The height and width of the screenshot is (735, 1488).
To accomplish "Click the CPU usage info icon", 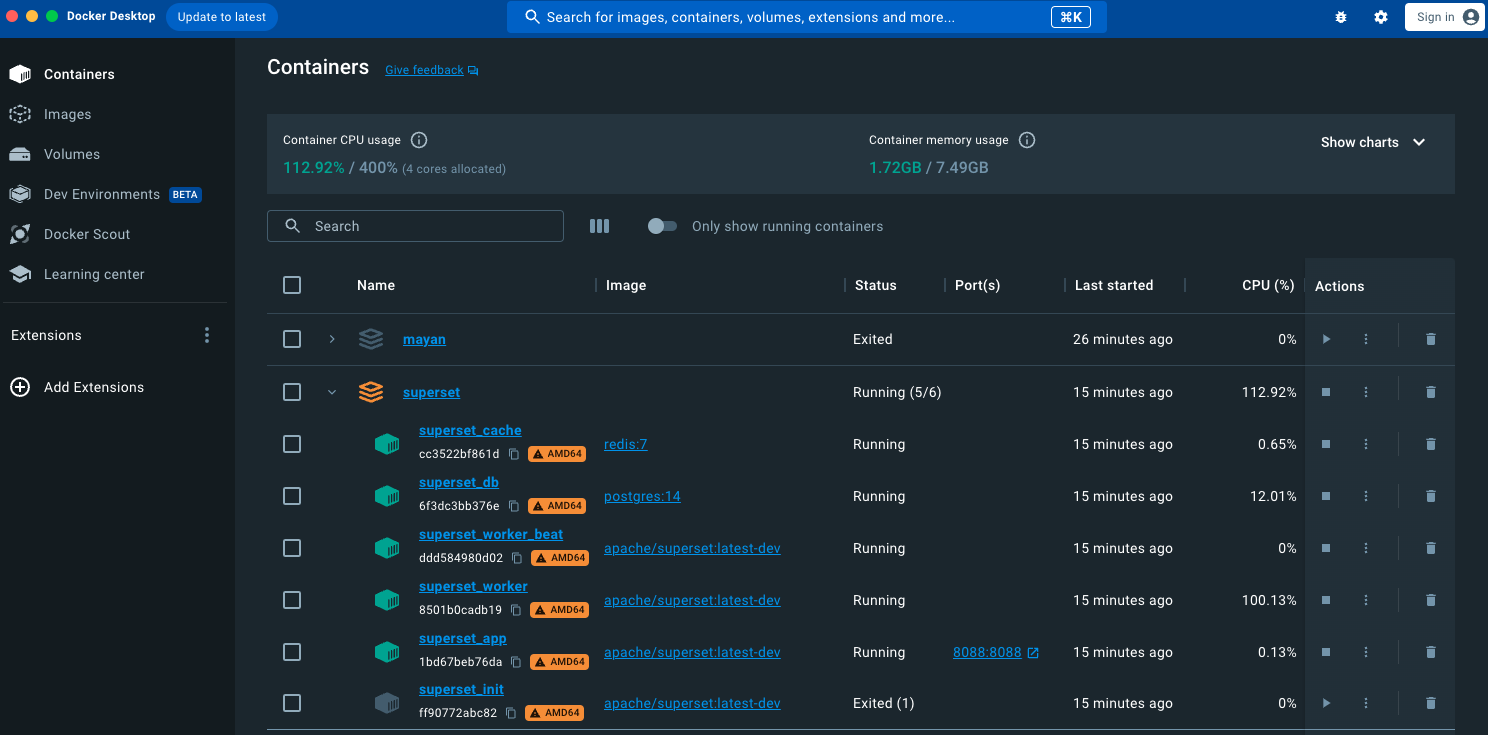I will [x=420, y=140].
